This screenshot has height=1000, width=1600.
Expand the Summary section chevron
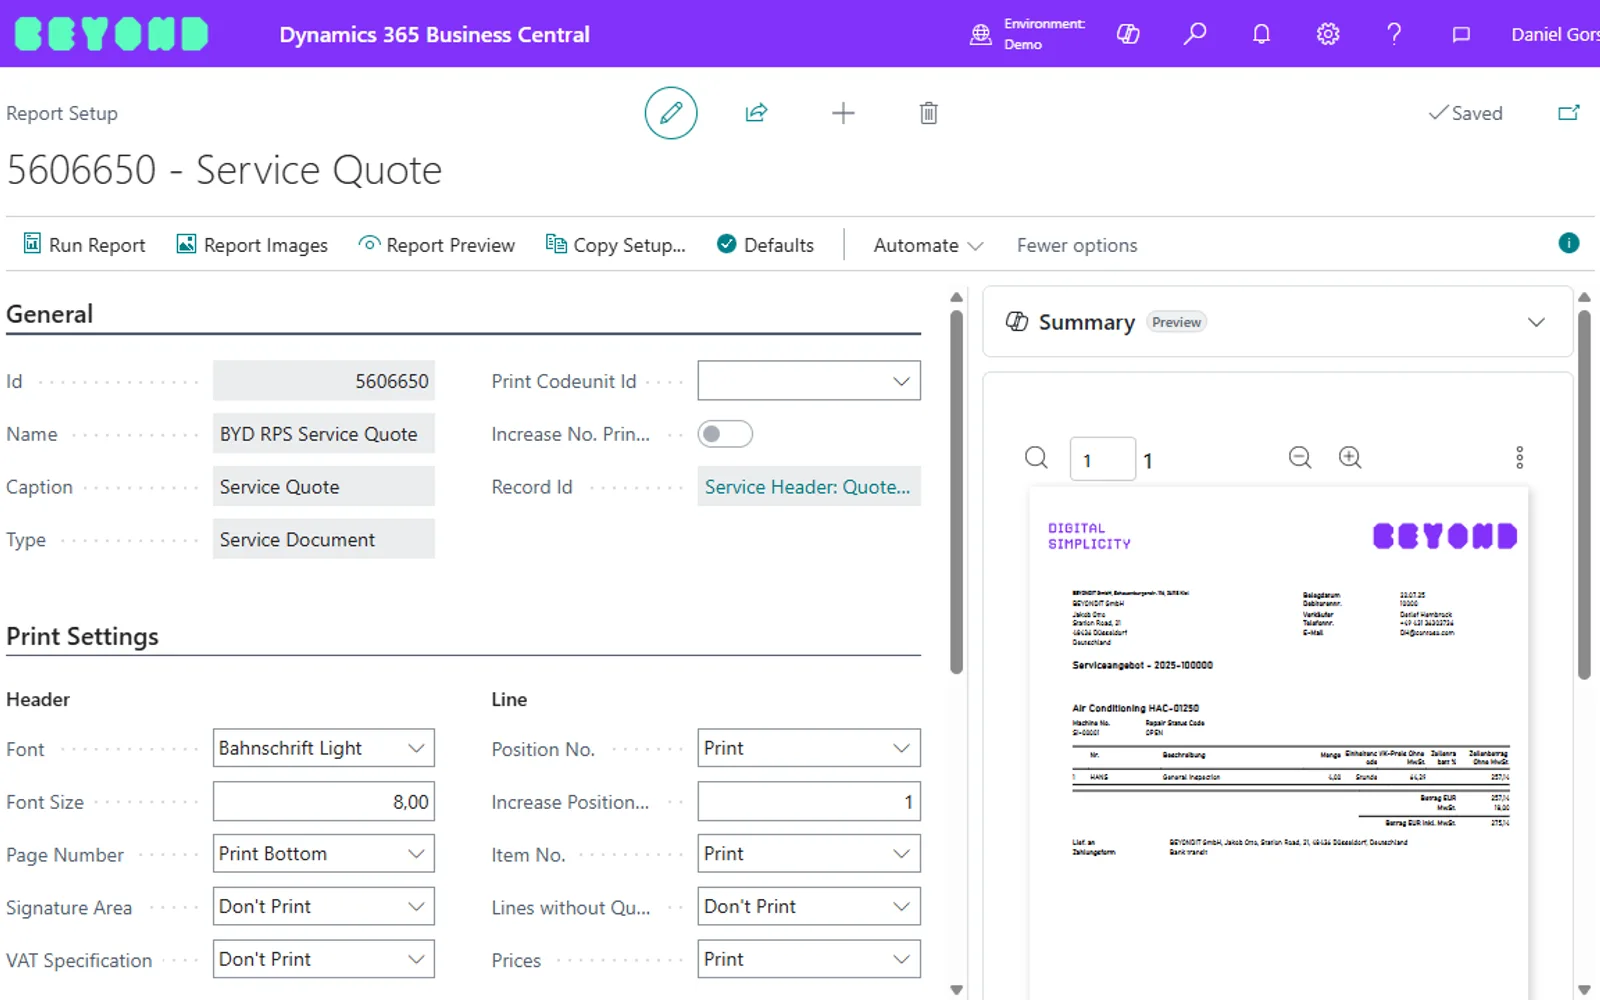point(1537,322)
